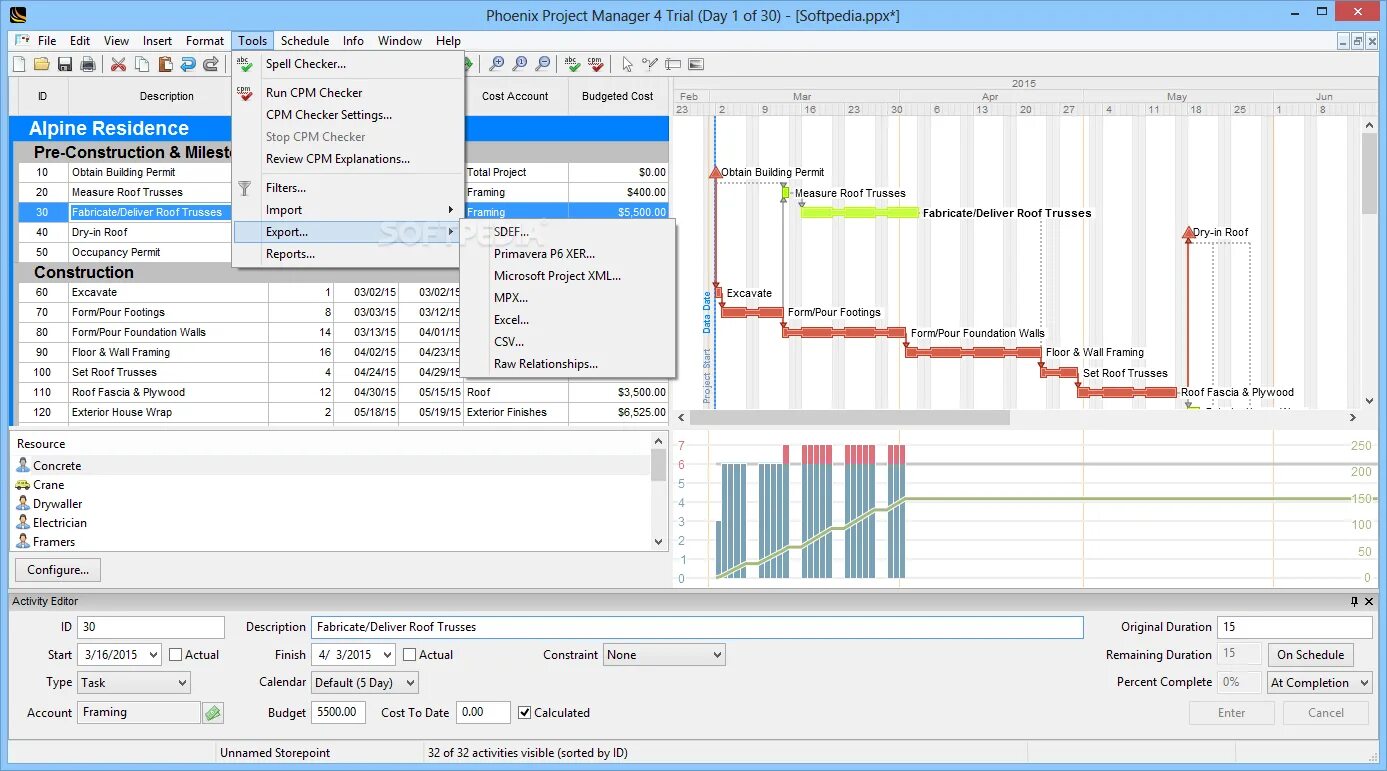Run CPM checker from toolbar cpm icon
Viewport: 1387px width, 771px height.
(x=596, y=64)
